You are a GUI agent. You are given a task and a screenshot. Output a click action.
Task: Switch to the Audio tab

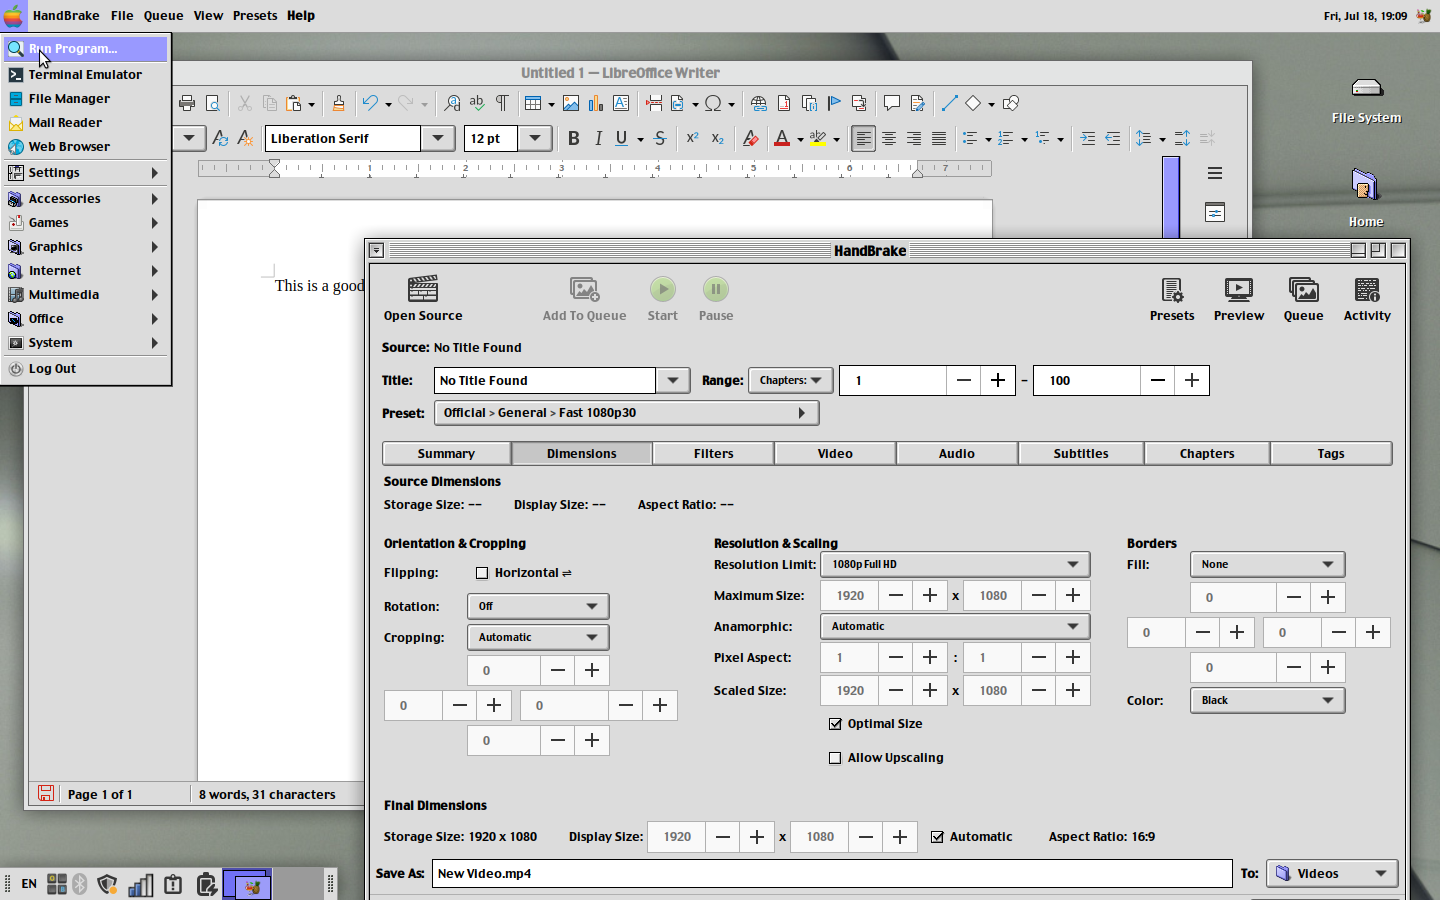tap(957, 453)
